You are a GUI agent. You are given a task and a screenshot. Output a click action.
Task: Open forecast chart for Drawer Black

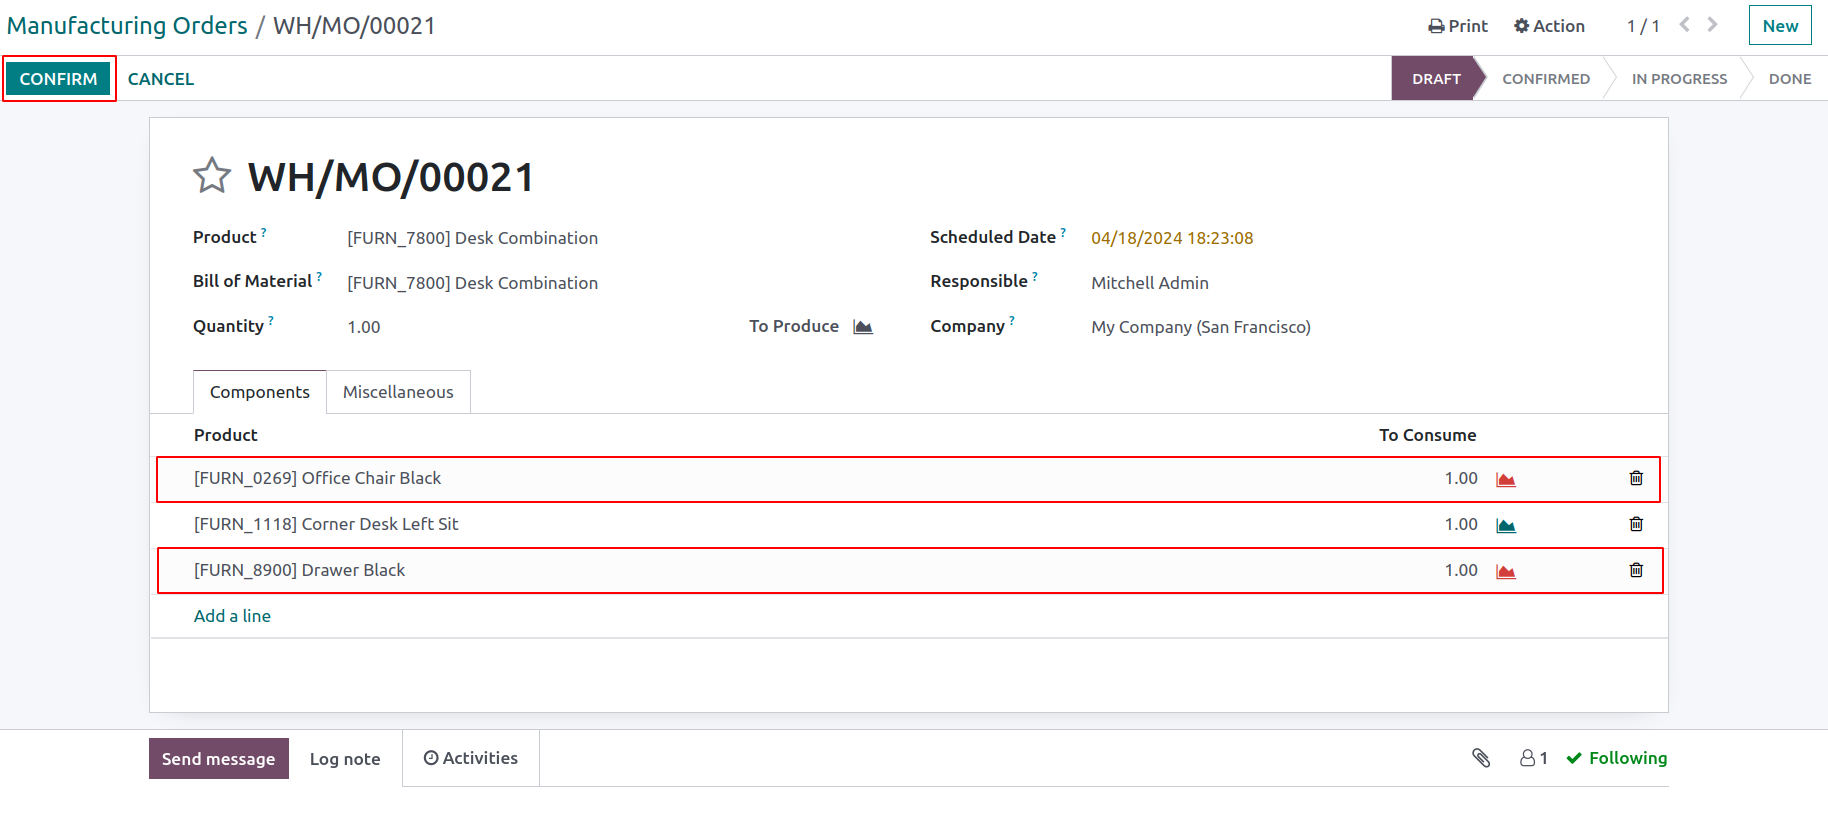[1506, 571]
